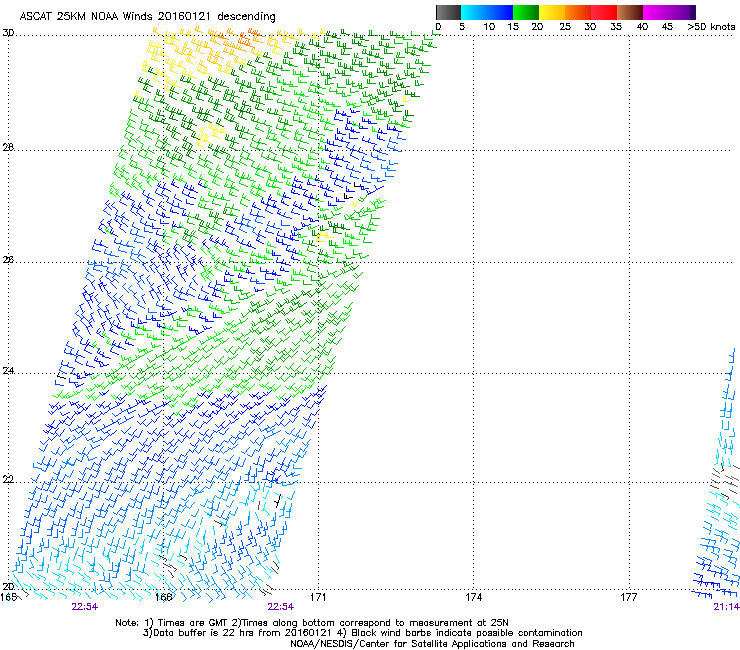
Task: Click the longitude axis label '168'
Action: pyautogui.click(x=163, y=597)
